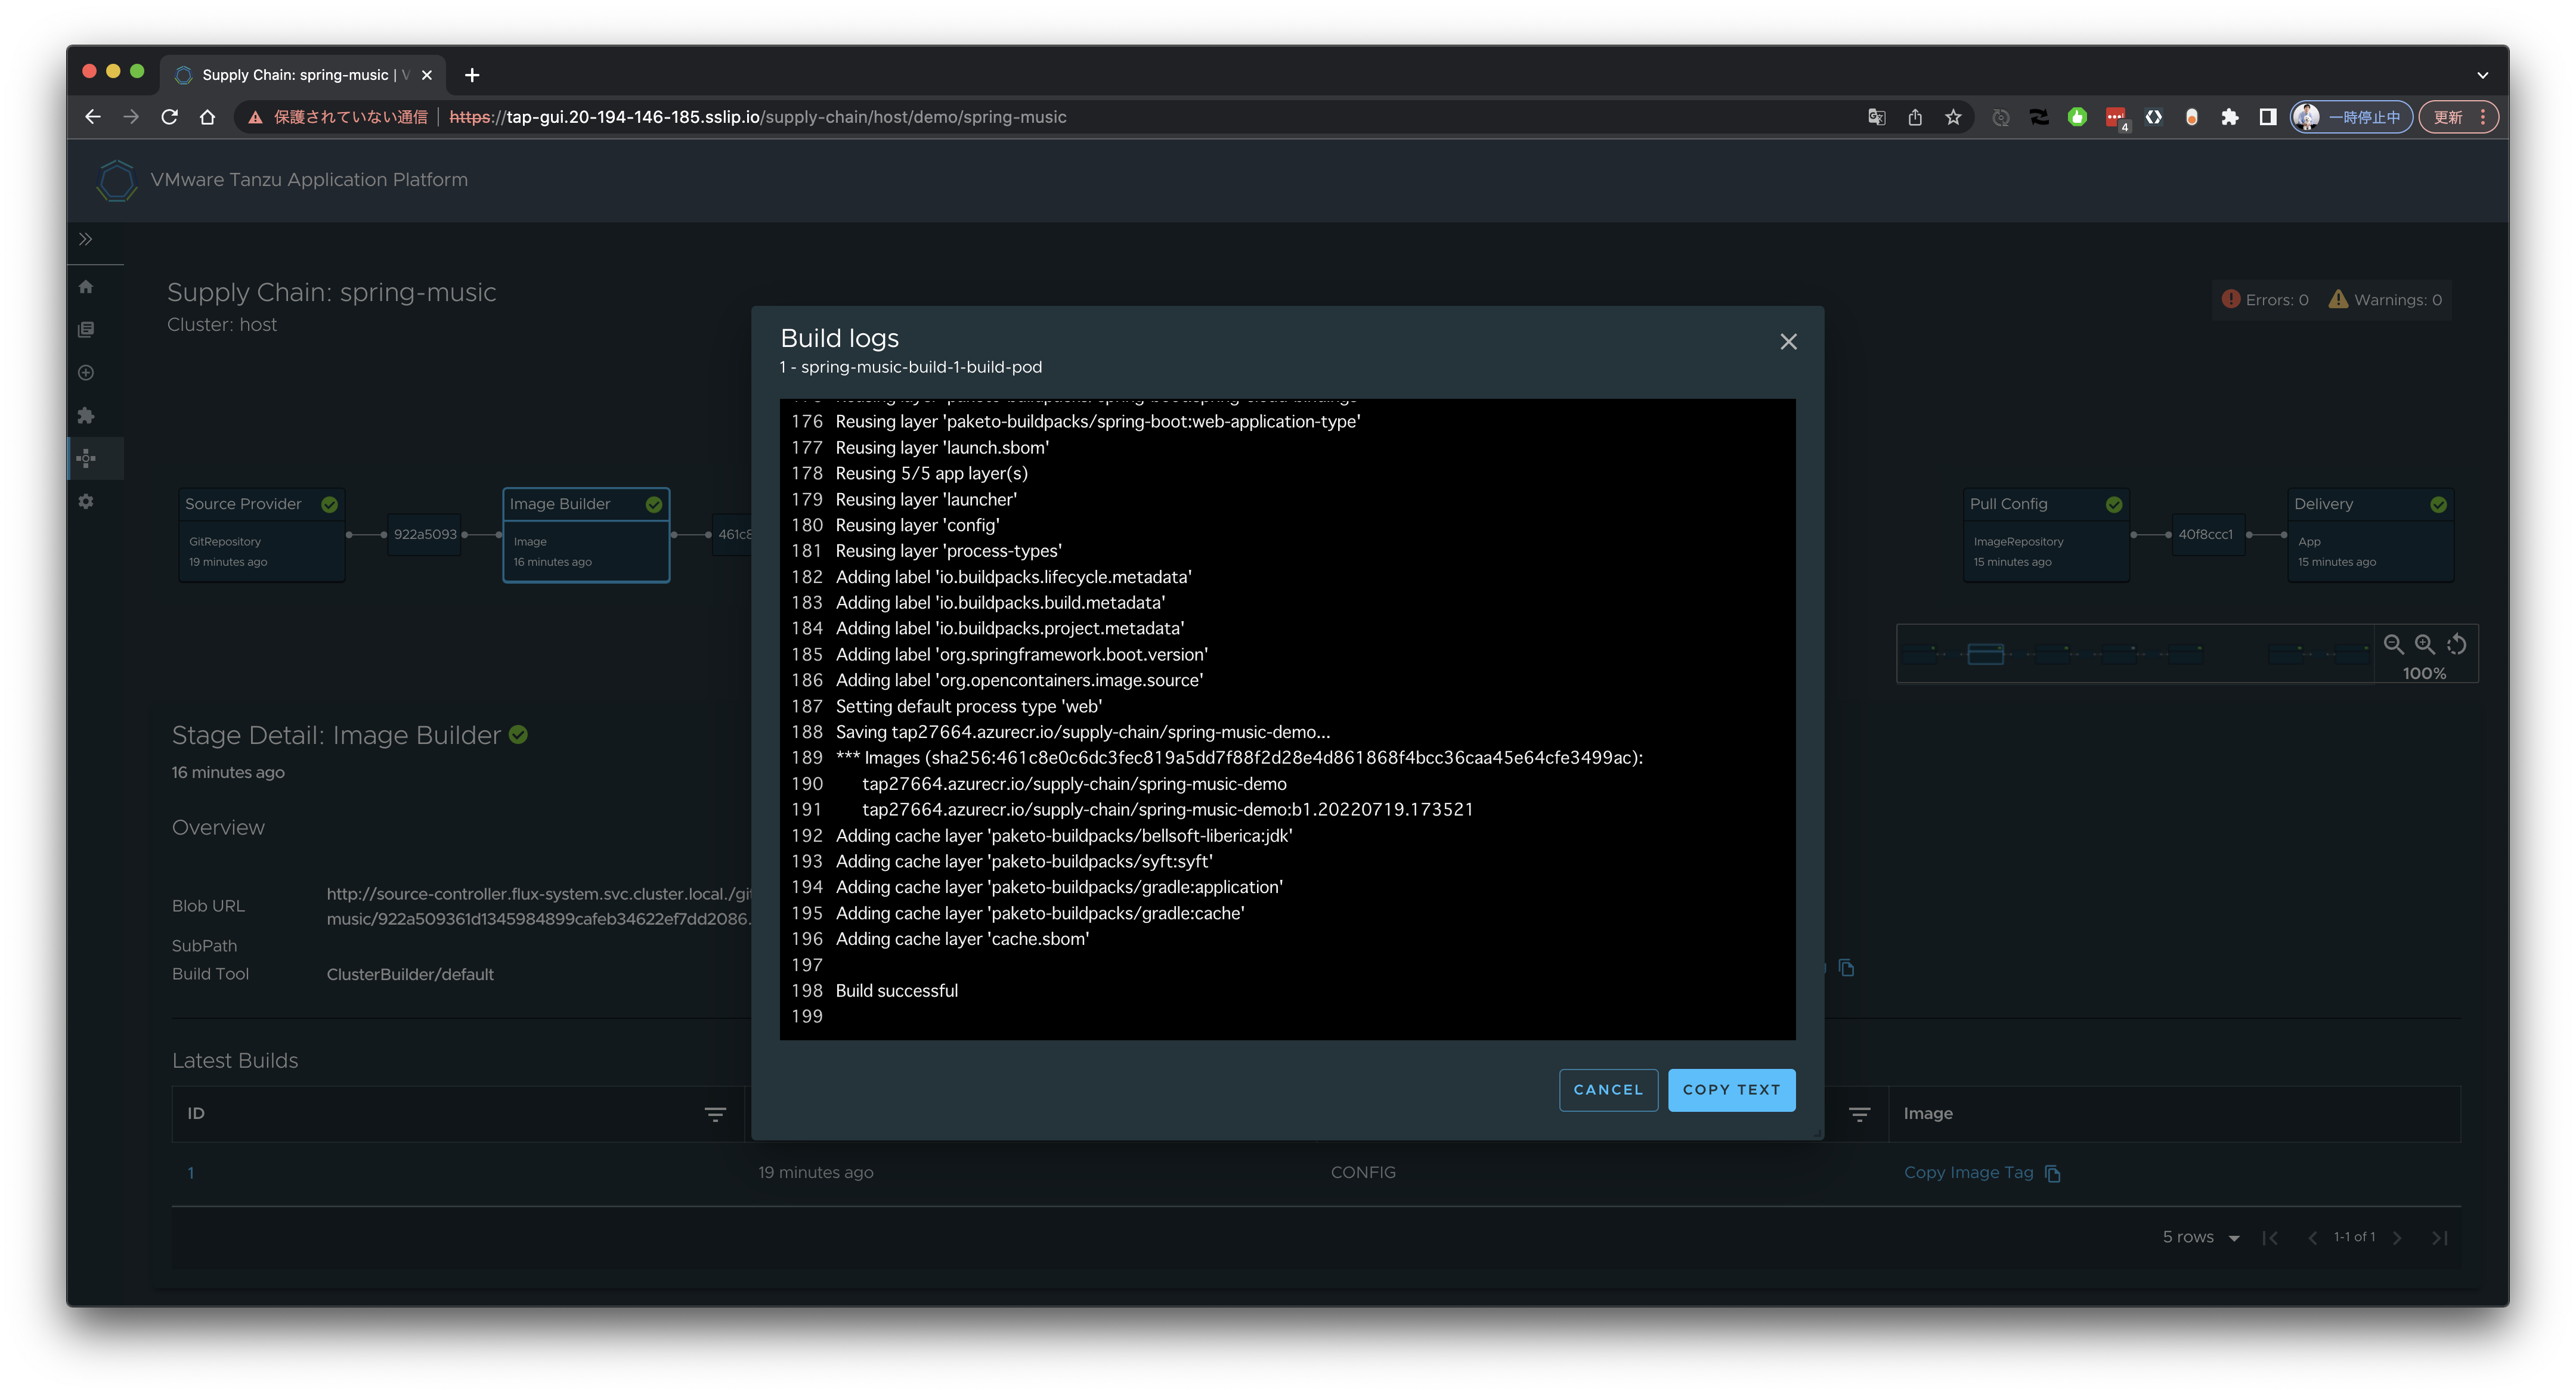Zoom in the supply chain graph
The image size is (2576, 1395).
point(2425,645)
